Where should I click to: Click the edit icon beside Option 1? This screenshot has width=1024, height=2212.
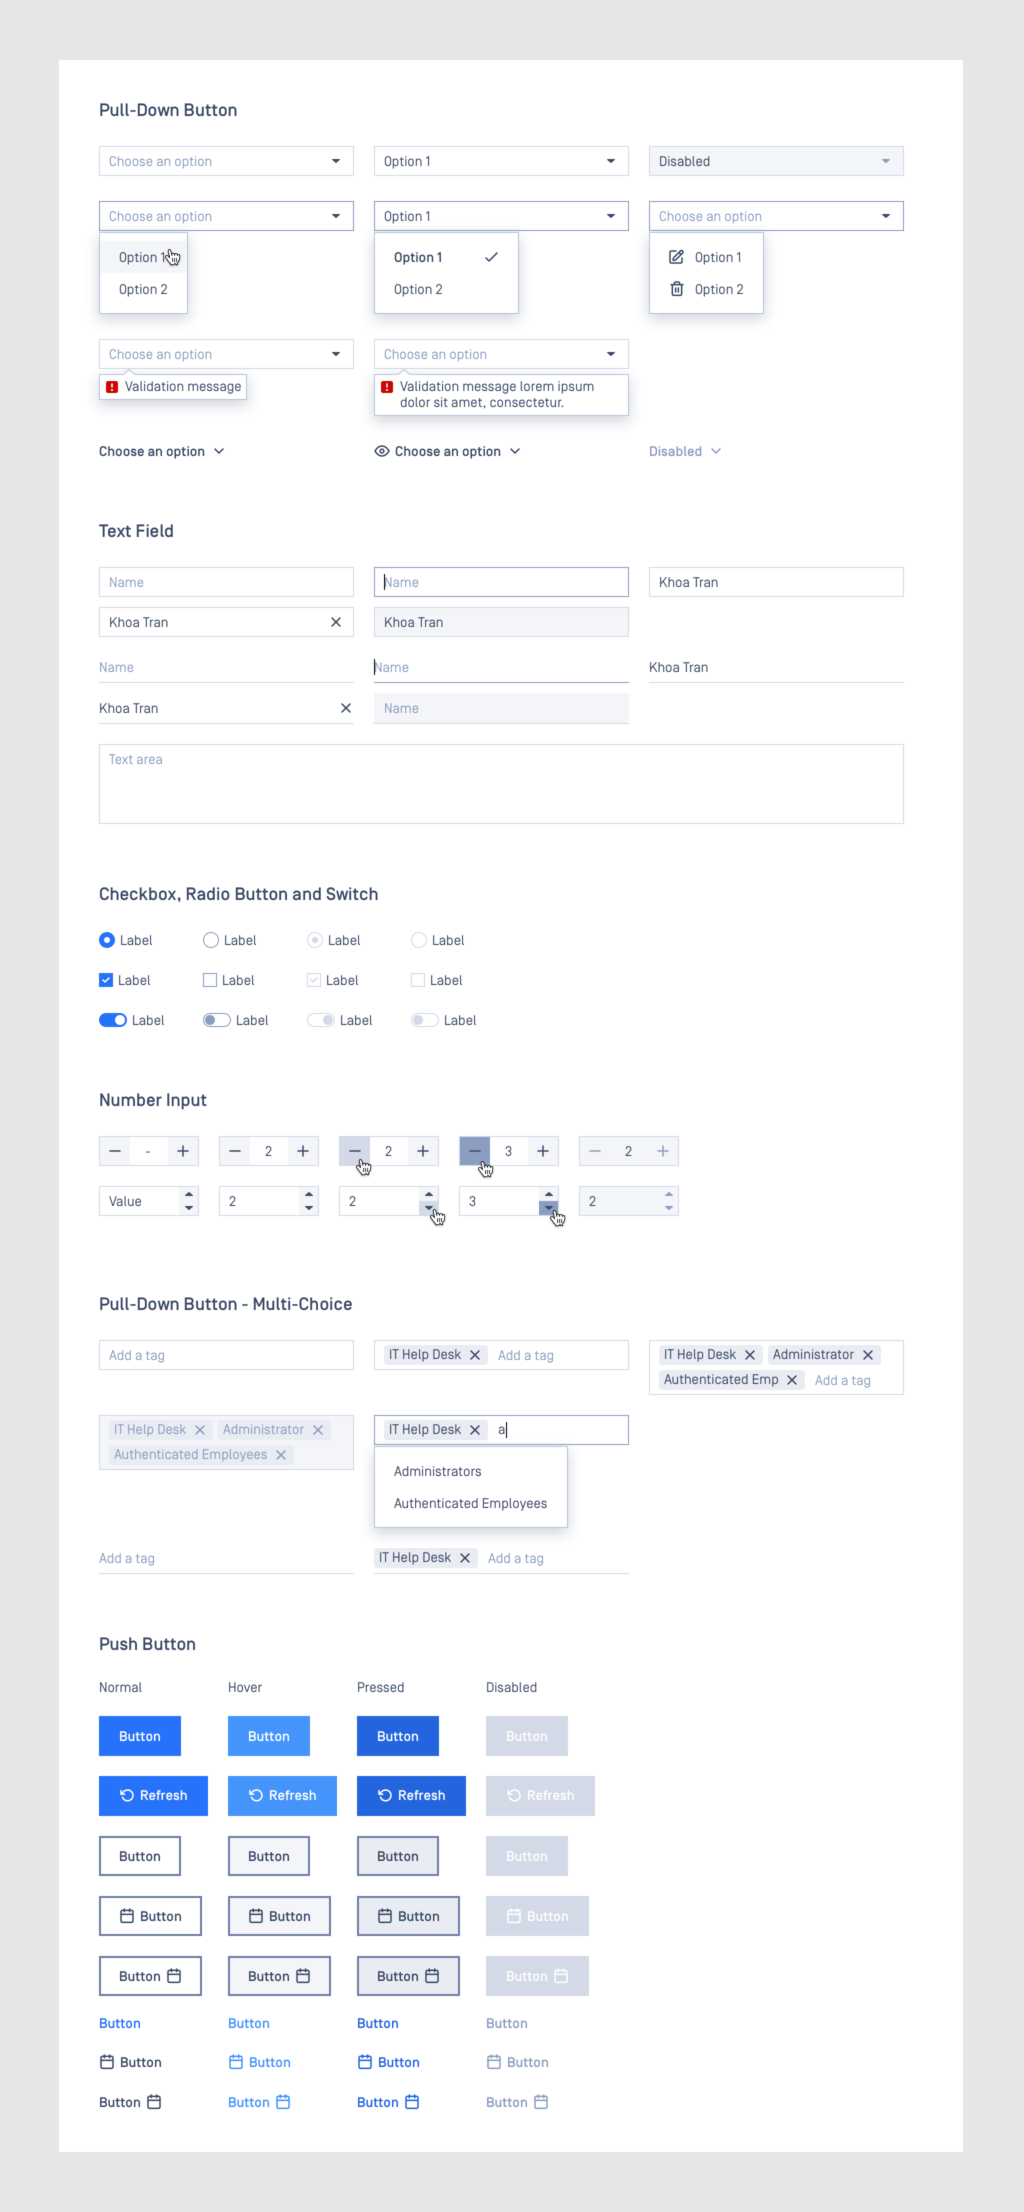676,257
